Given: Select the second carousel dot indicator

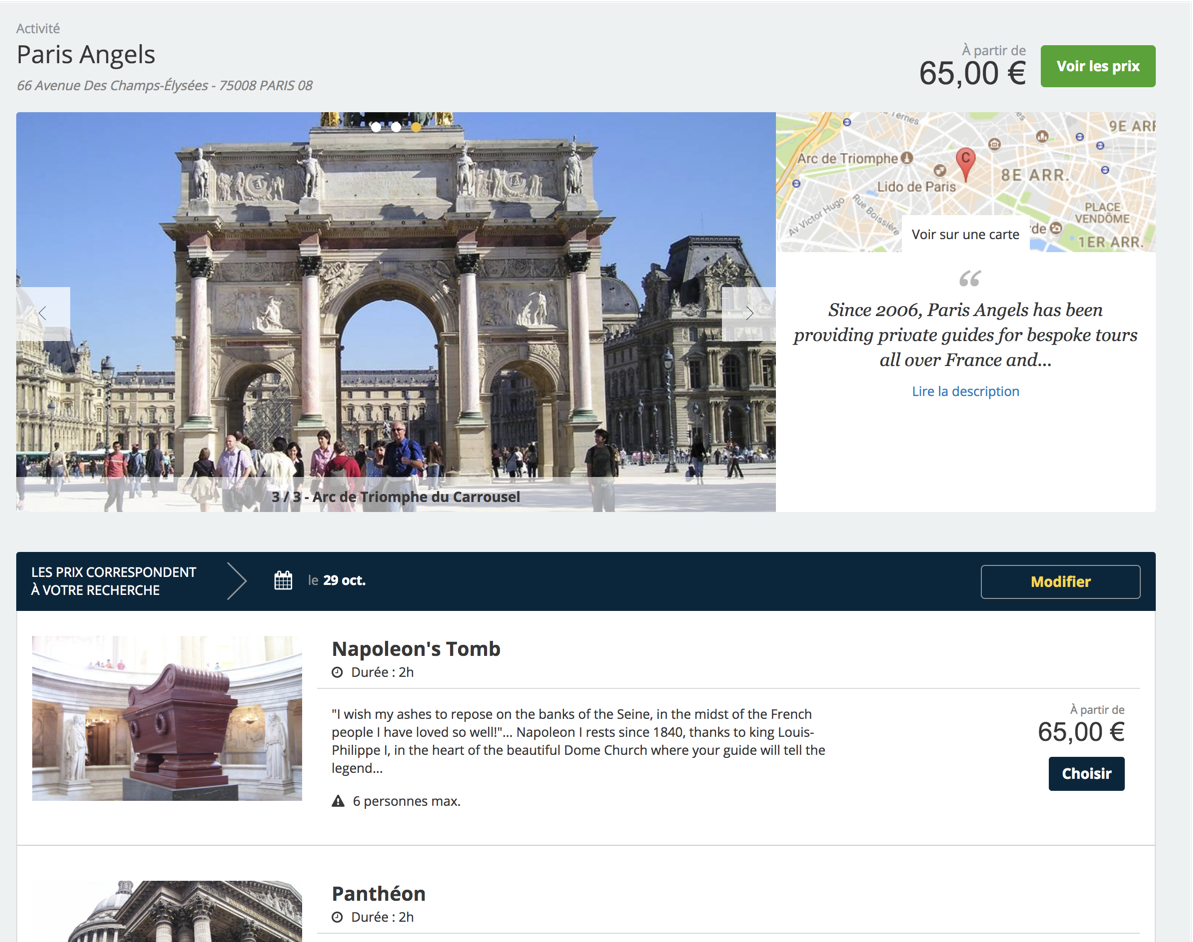Looking at the screenshot, I should [396, 127].
